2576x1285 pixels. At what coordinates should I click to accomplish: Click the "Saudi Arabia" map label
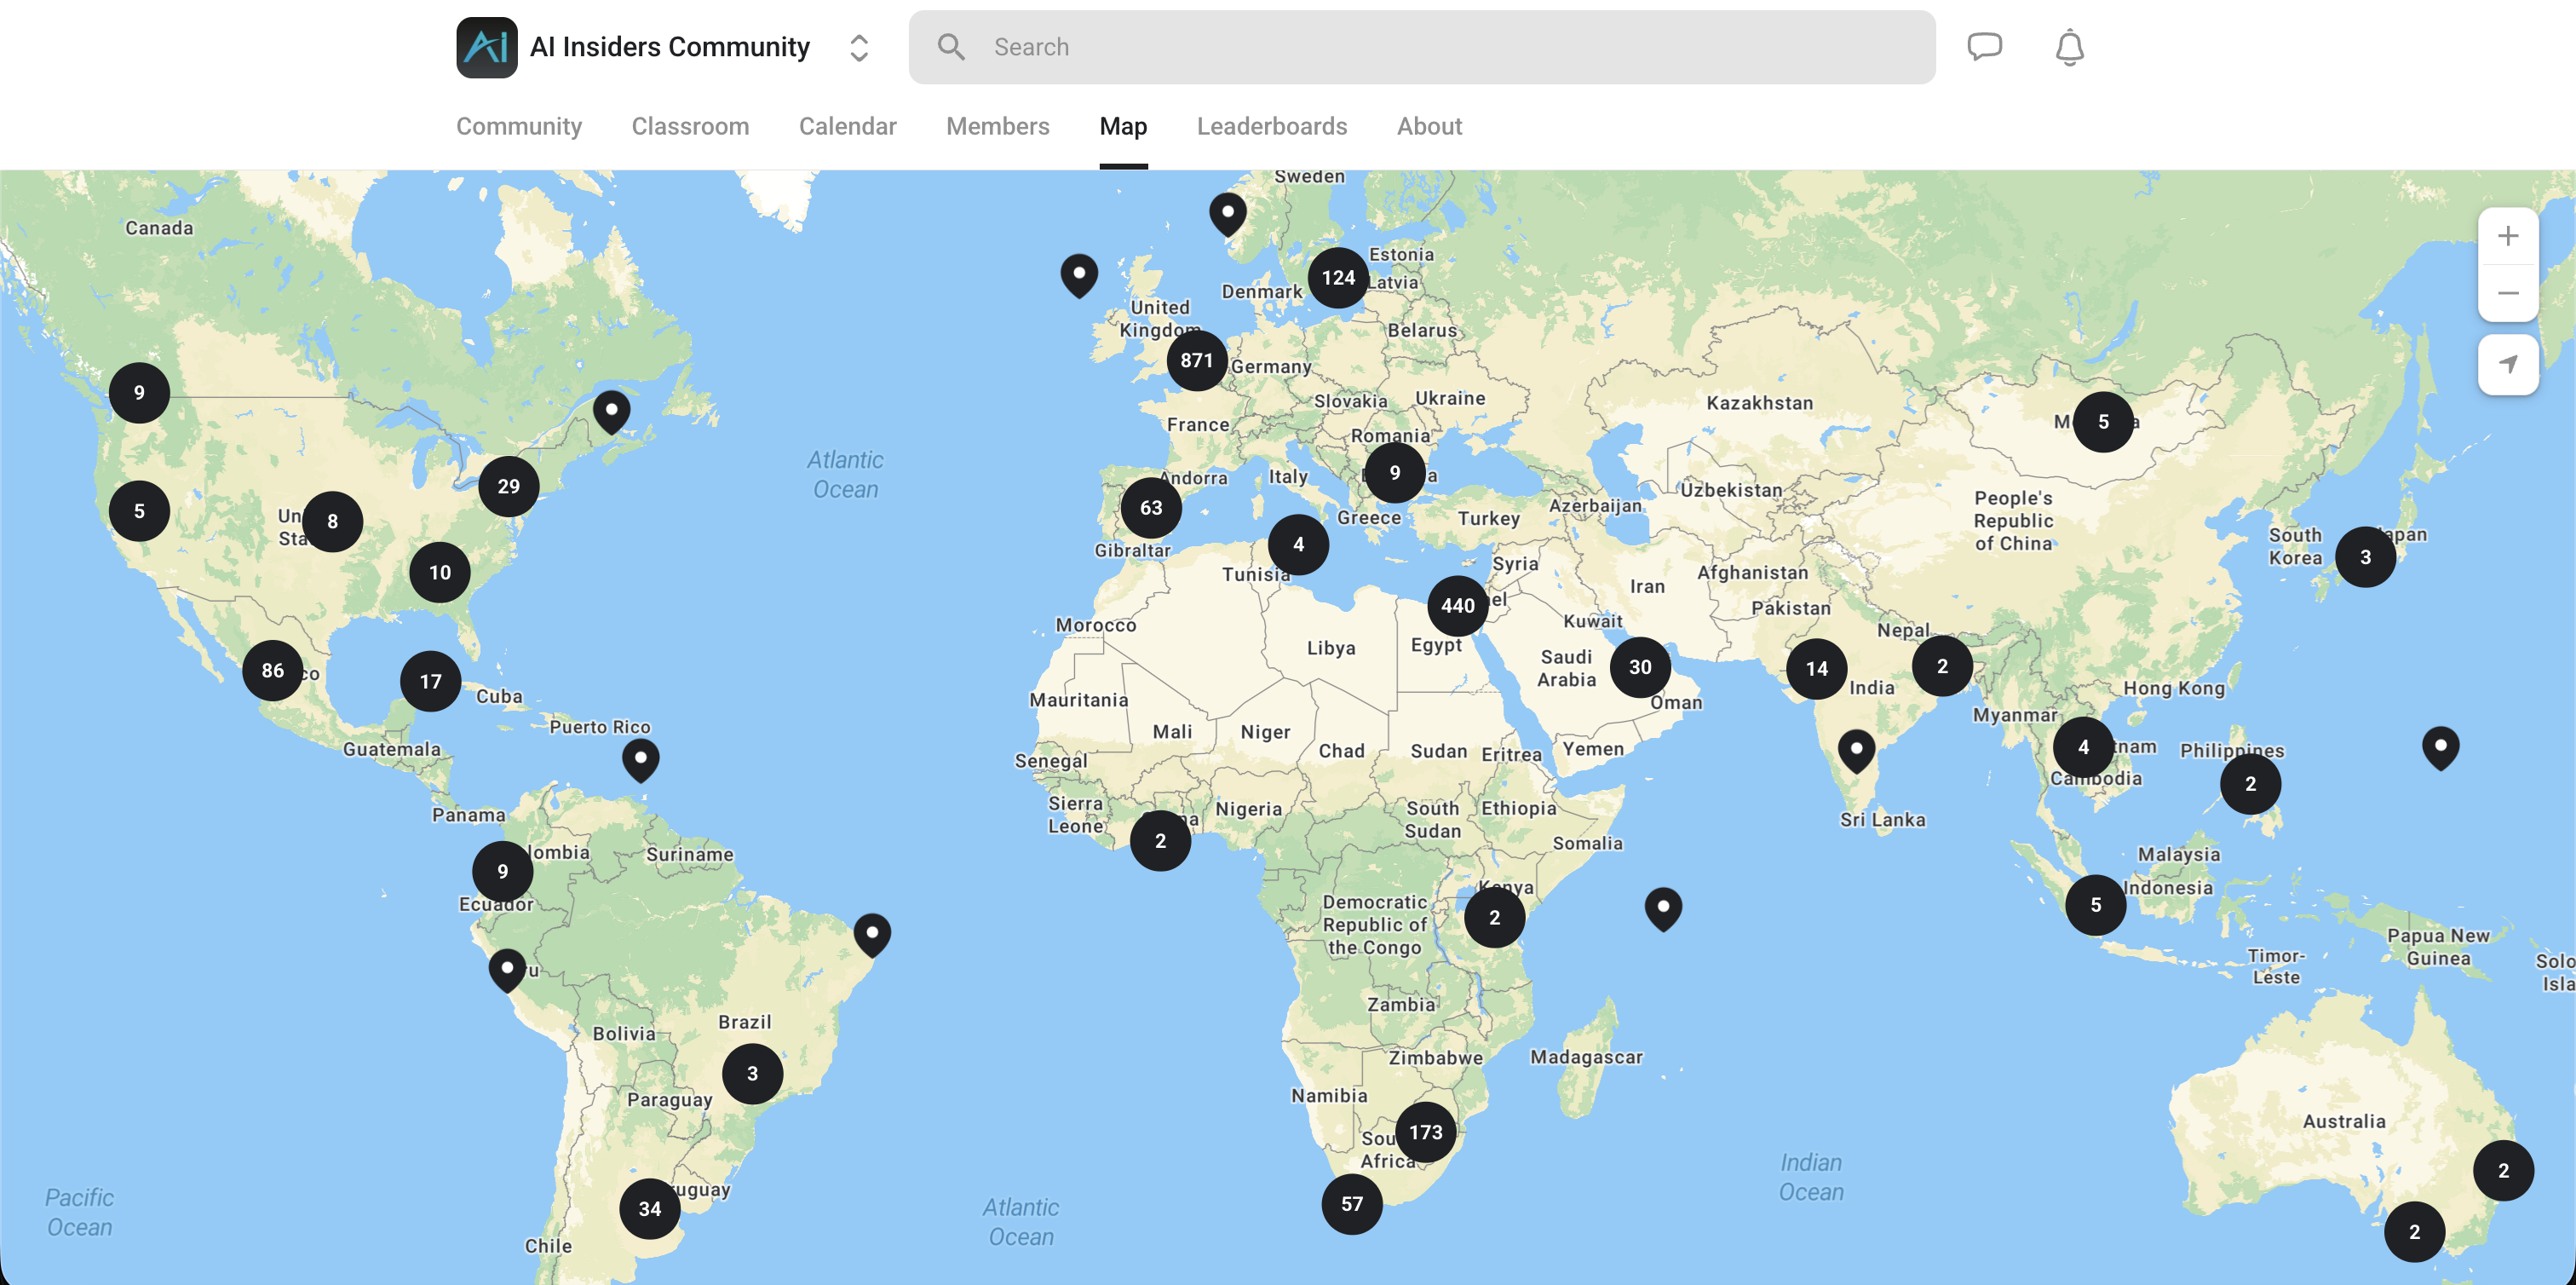[x=1566, y=668]
